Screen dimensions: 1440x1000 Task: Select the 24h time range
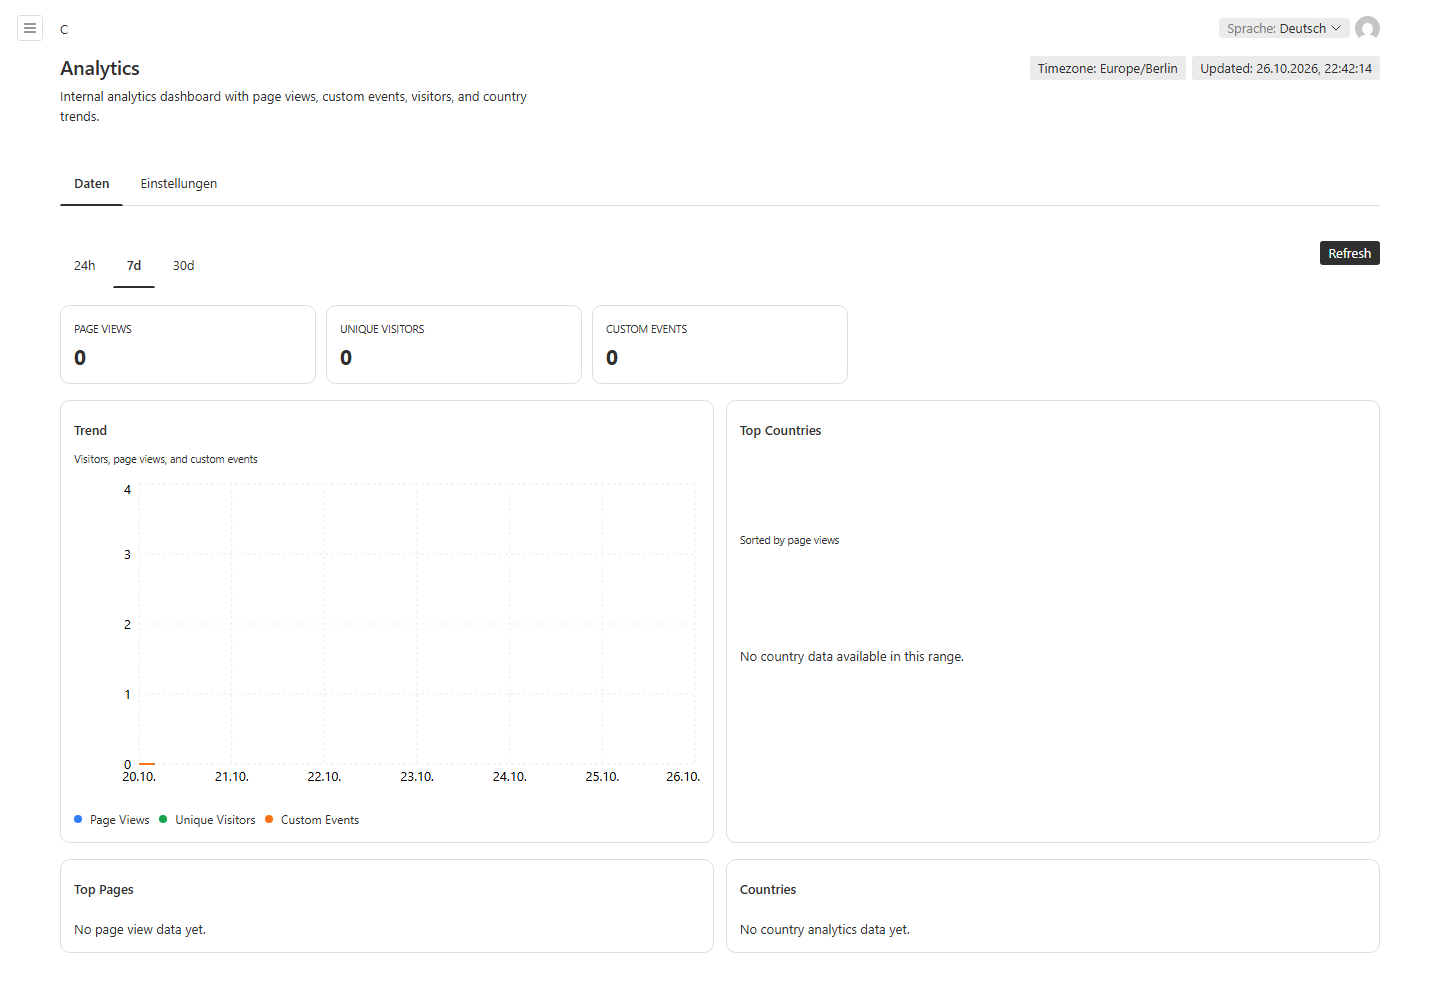(x=85, y=266)
